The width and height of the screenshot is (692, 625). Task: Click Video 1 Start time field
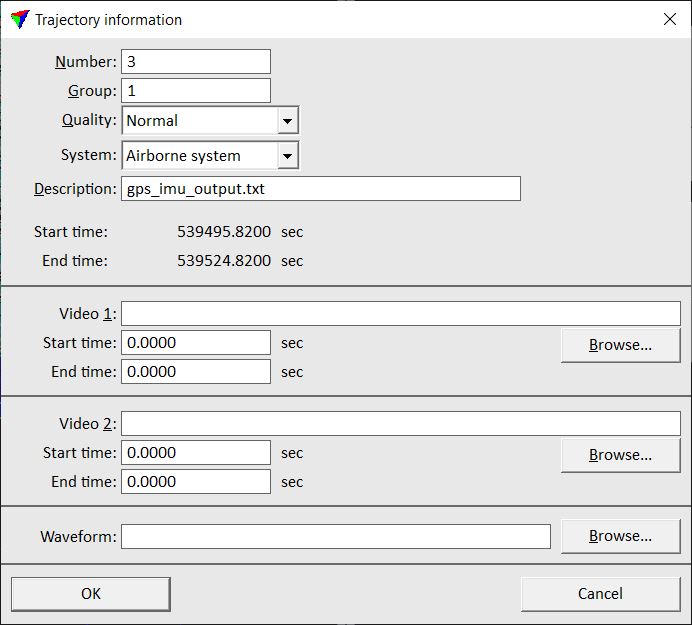(x=196, y=343)
